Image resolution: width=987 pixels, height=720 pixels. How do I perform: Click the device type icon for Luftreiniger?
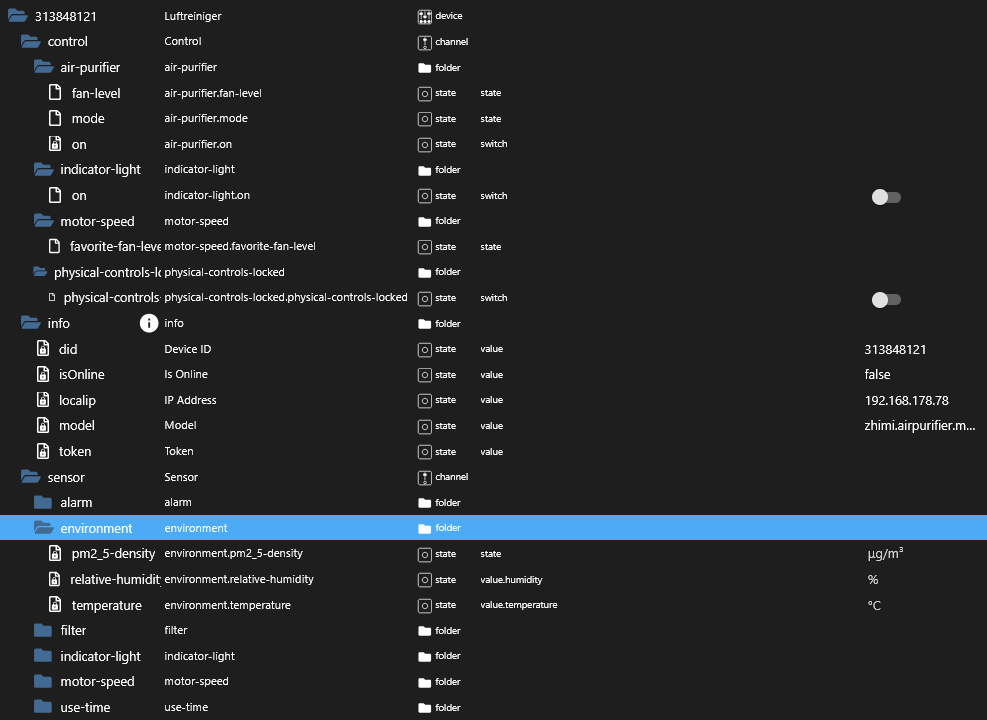tap(424, 16)
